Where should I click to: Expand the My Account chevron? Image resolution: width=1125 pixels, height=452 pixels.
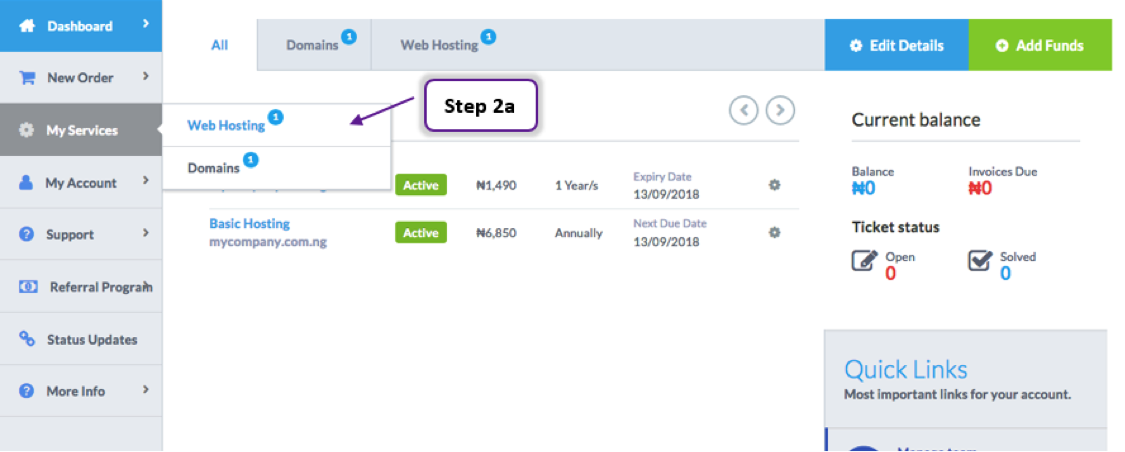coord(146,181)
